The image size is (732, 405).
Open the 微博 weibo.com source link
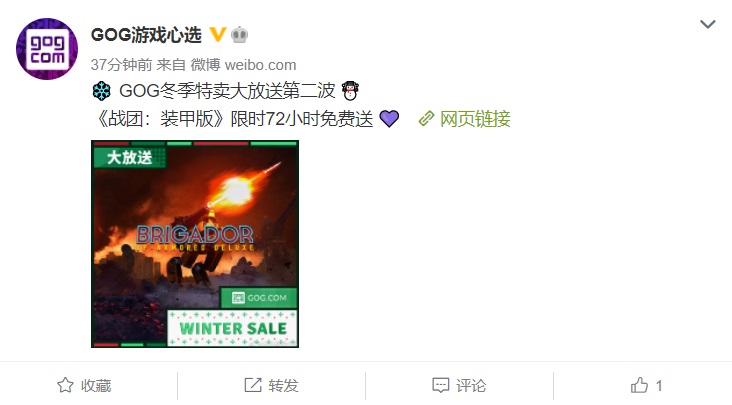click(x=244, y=64)
